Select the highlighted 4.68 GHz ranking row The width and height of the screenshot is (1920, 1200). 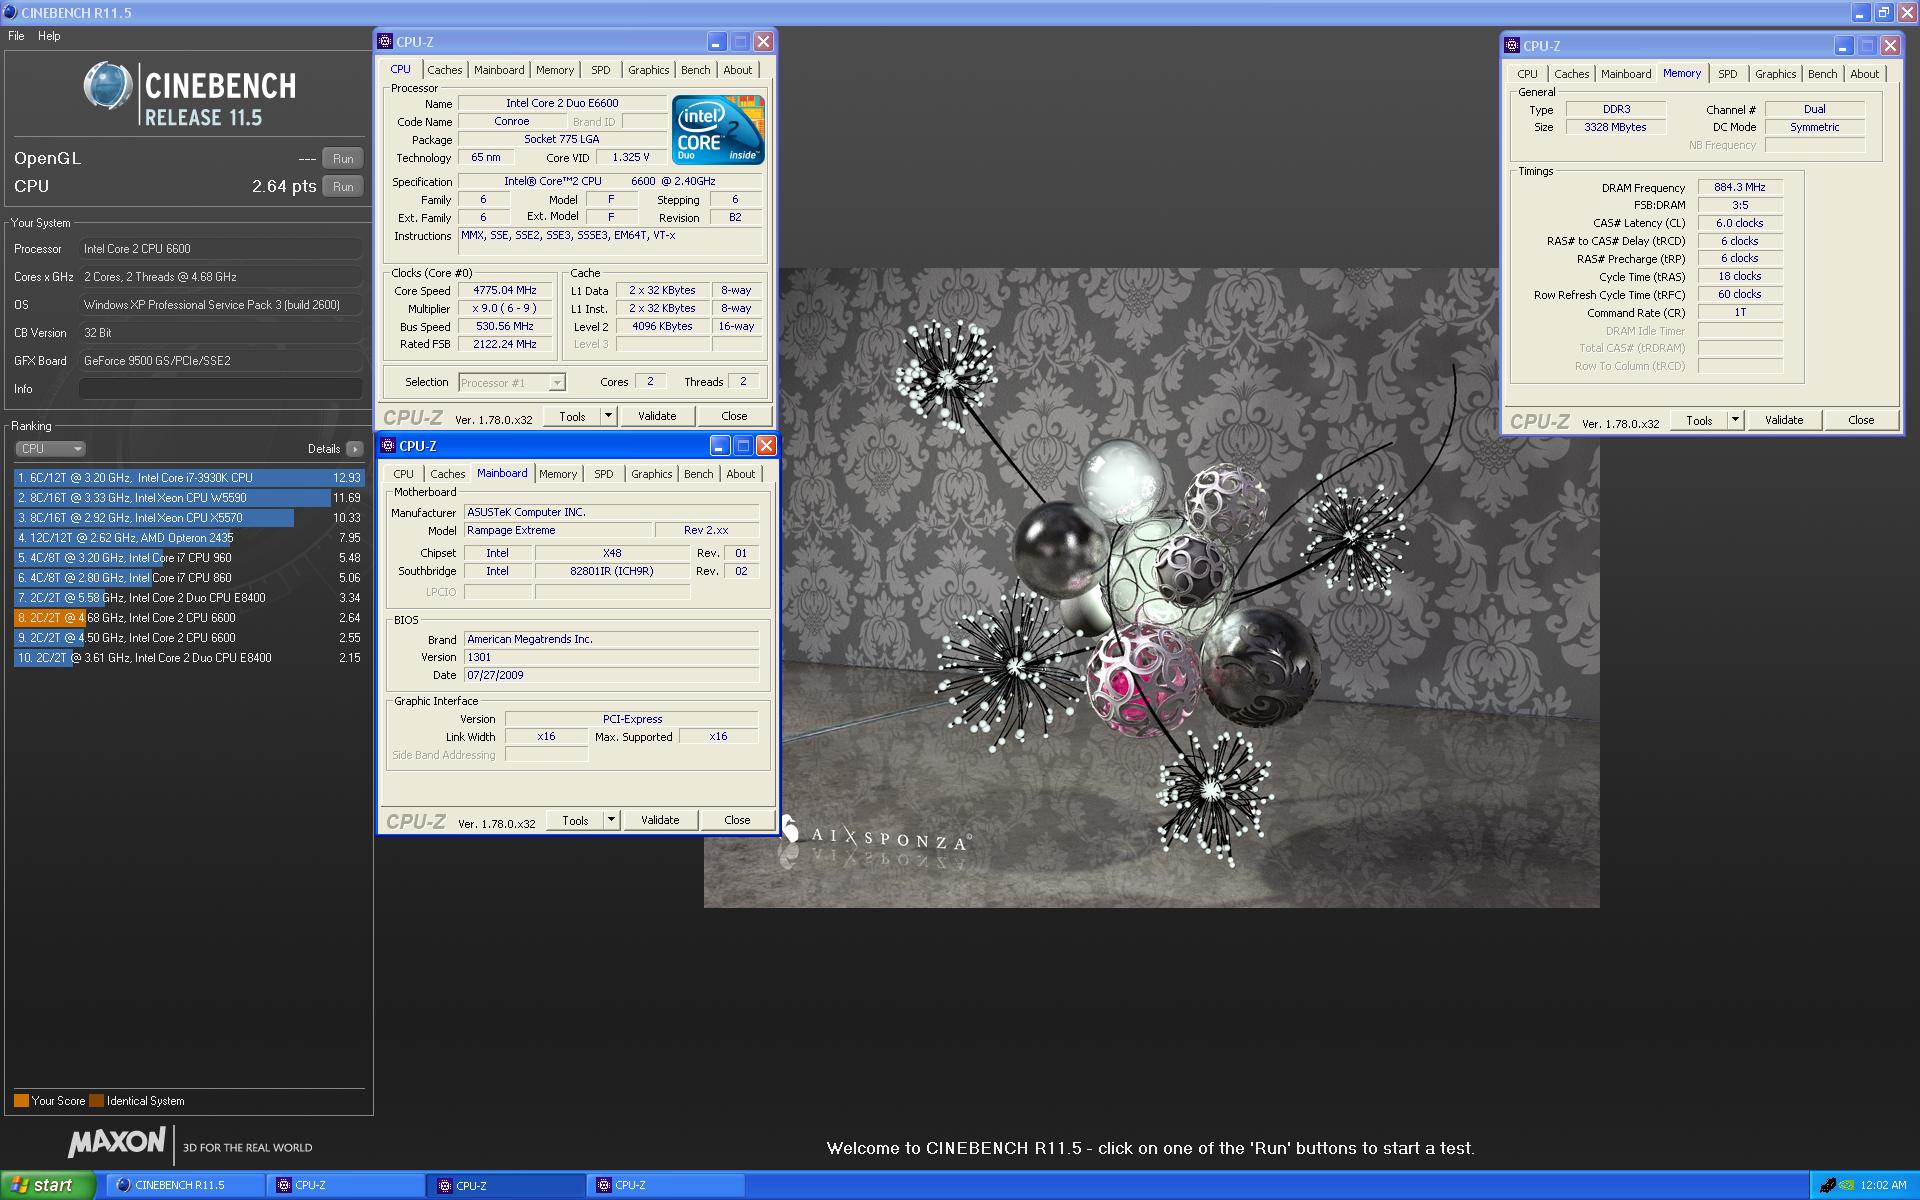tap(188, 618)
